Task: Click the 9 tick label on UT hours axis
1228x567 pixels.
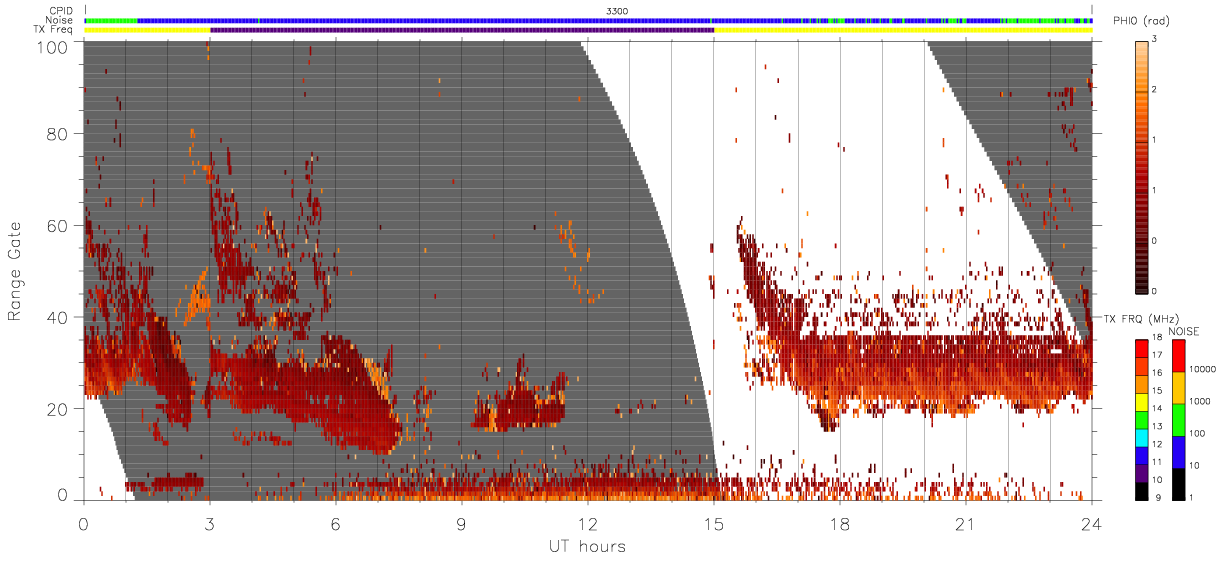Action: pos(462,524)
